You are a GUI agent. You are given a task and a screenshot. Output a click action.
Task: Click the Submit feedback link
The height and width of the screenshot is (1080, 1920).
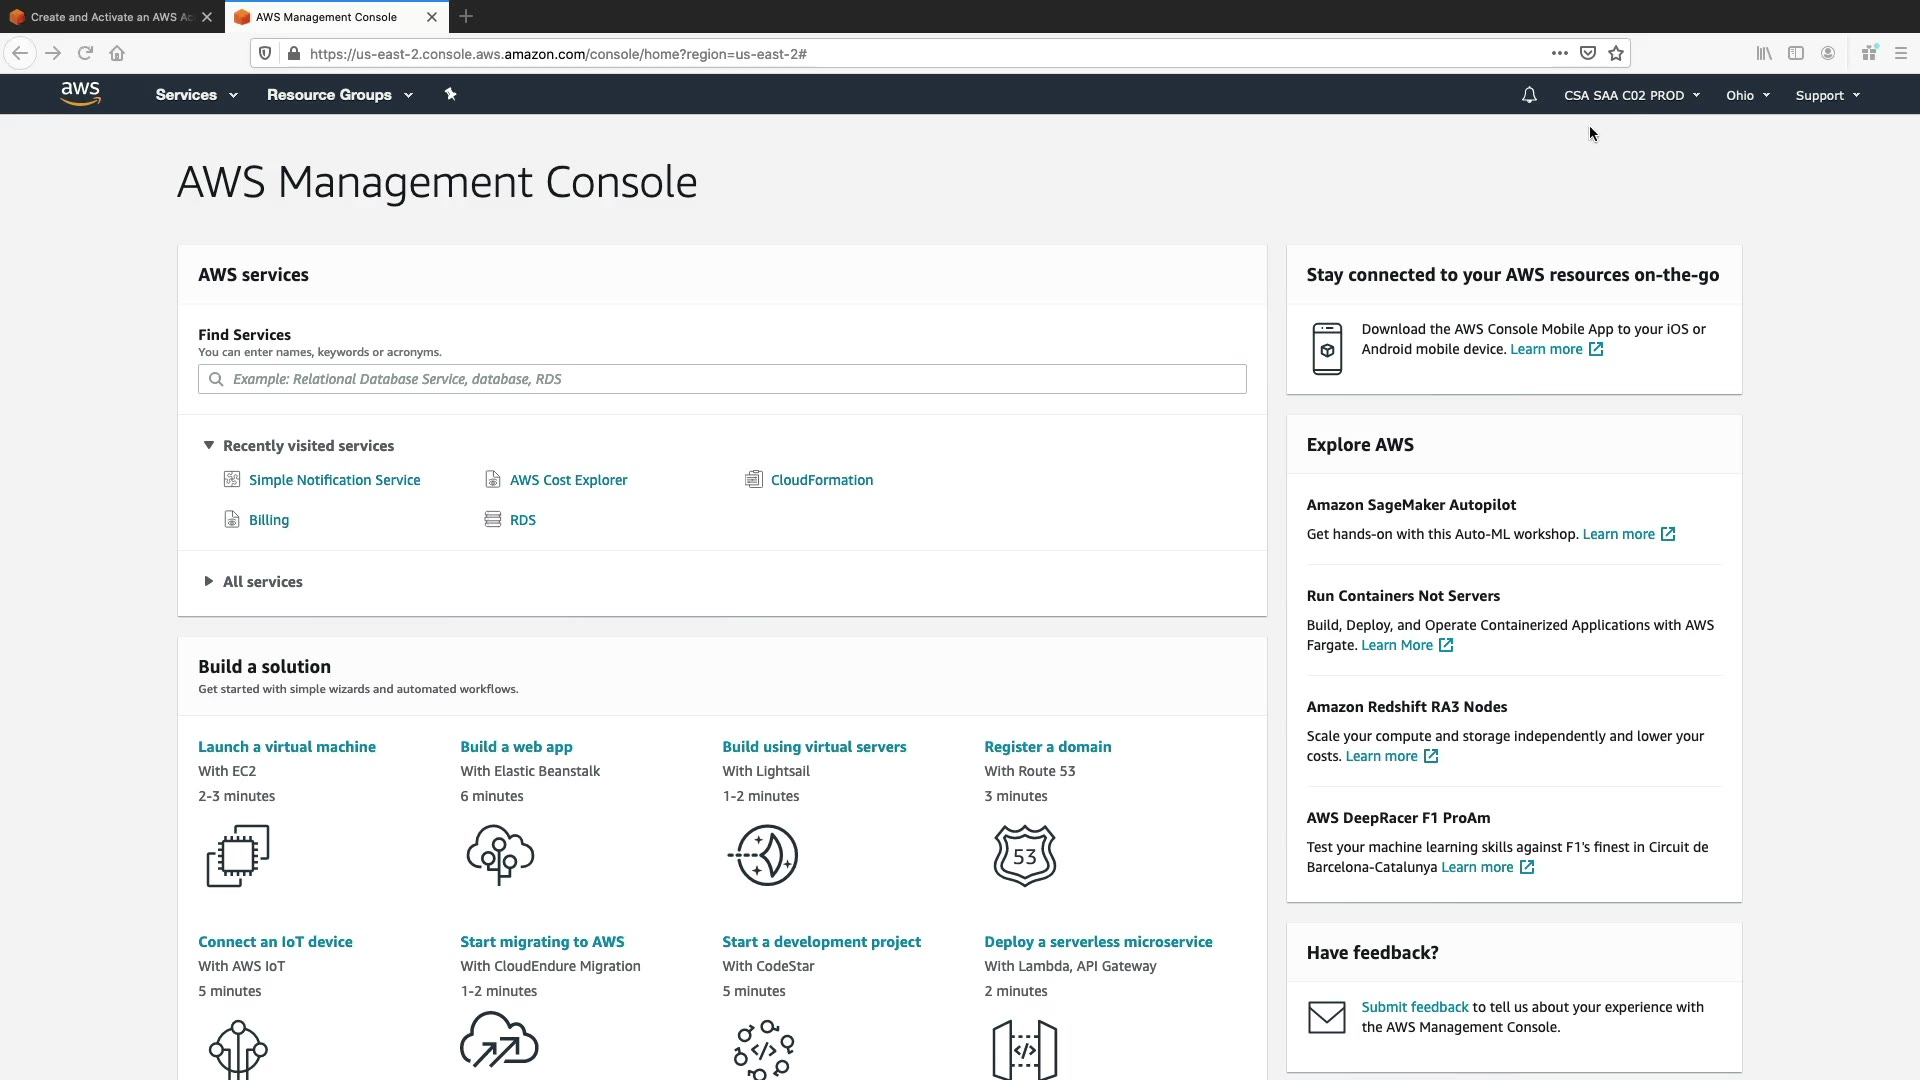[x=1414, y=1007]
